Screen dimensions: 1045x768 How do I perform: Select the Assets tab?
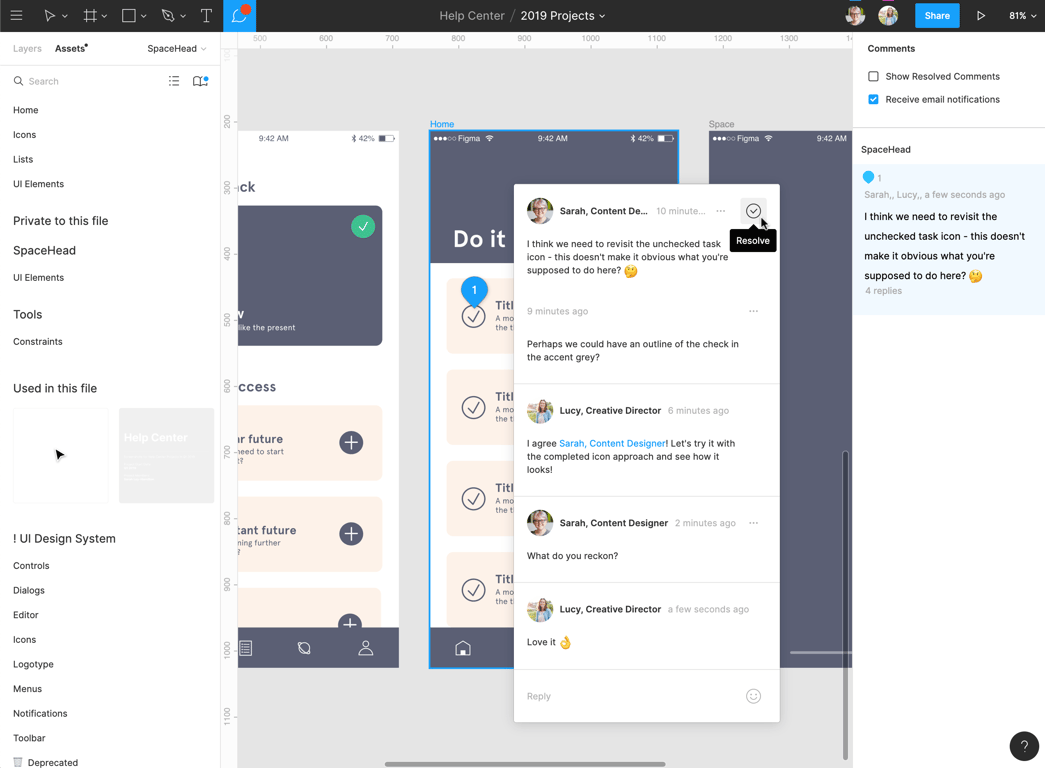coord(70,48)
